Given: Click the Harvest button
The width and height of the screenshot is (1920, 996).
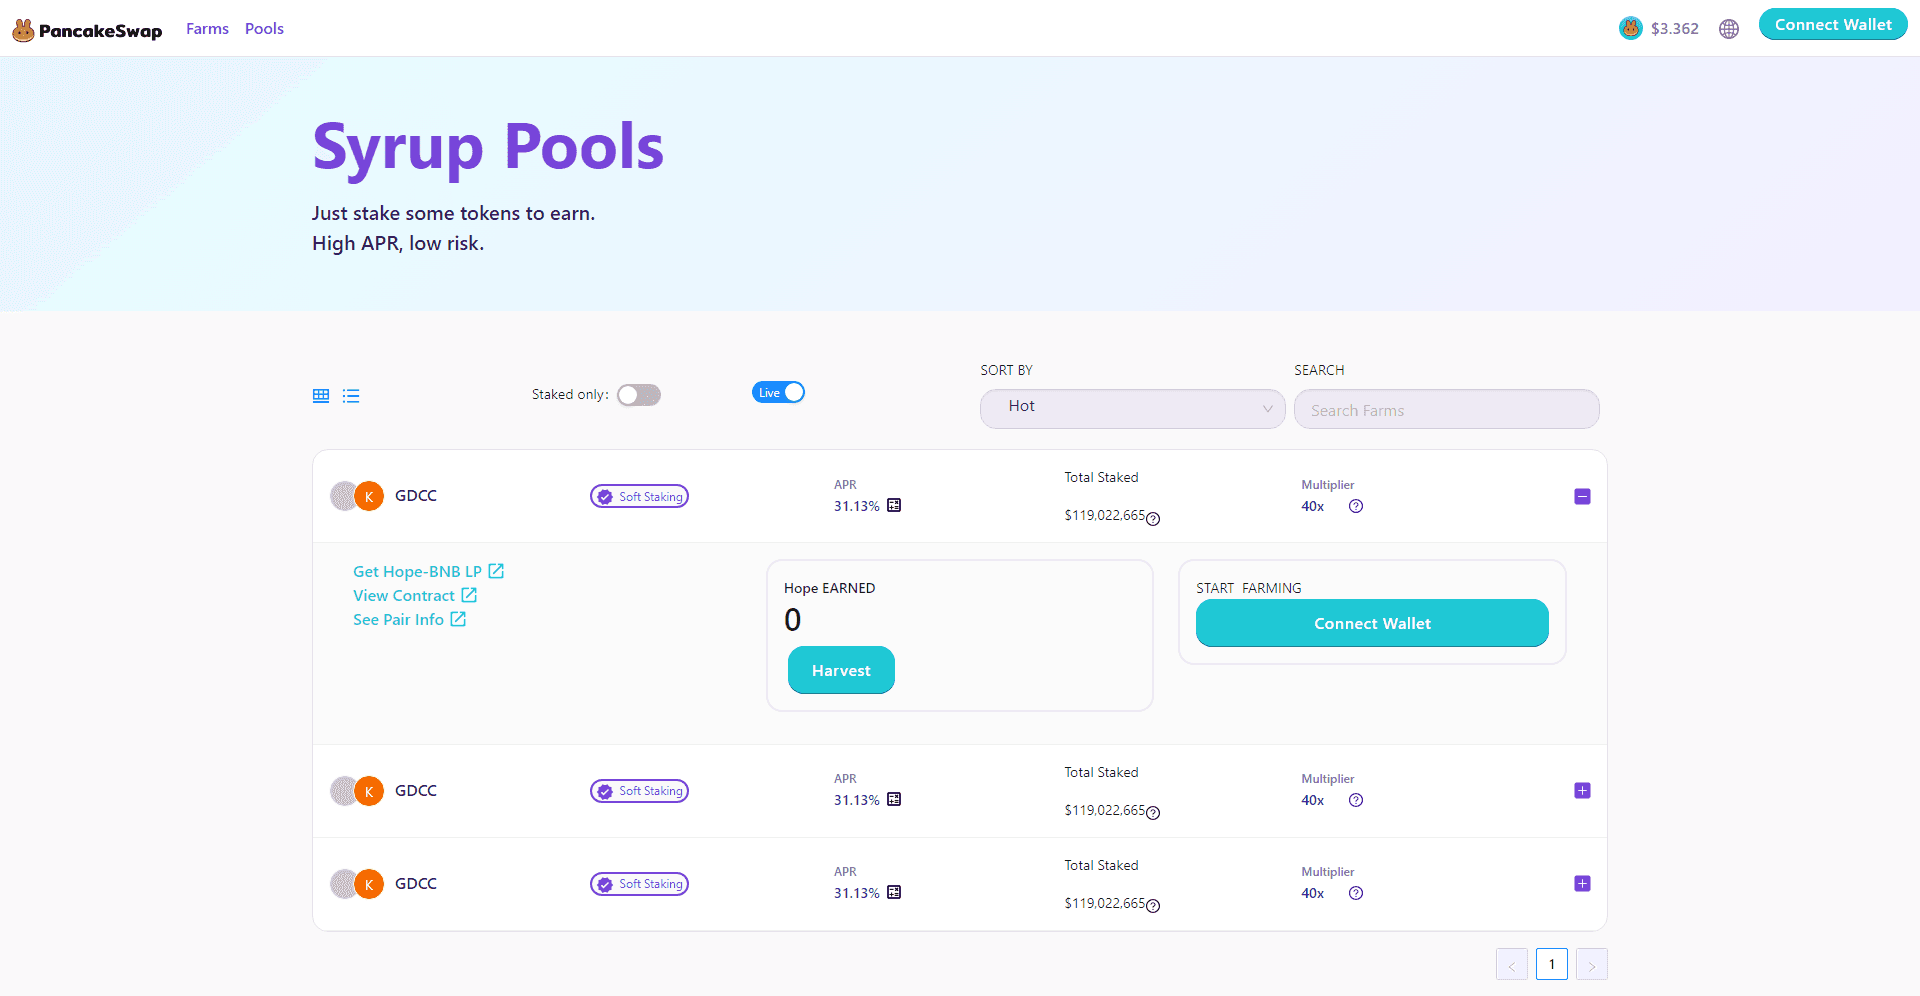Looking at the screenshot, I should click(x=841, y=670).
